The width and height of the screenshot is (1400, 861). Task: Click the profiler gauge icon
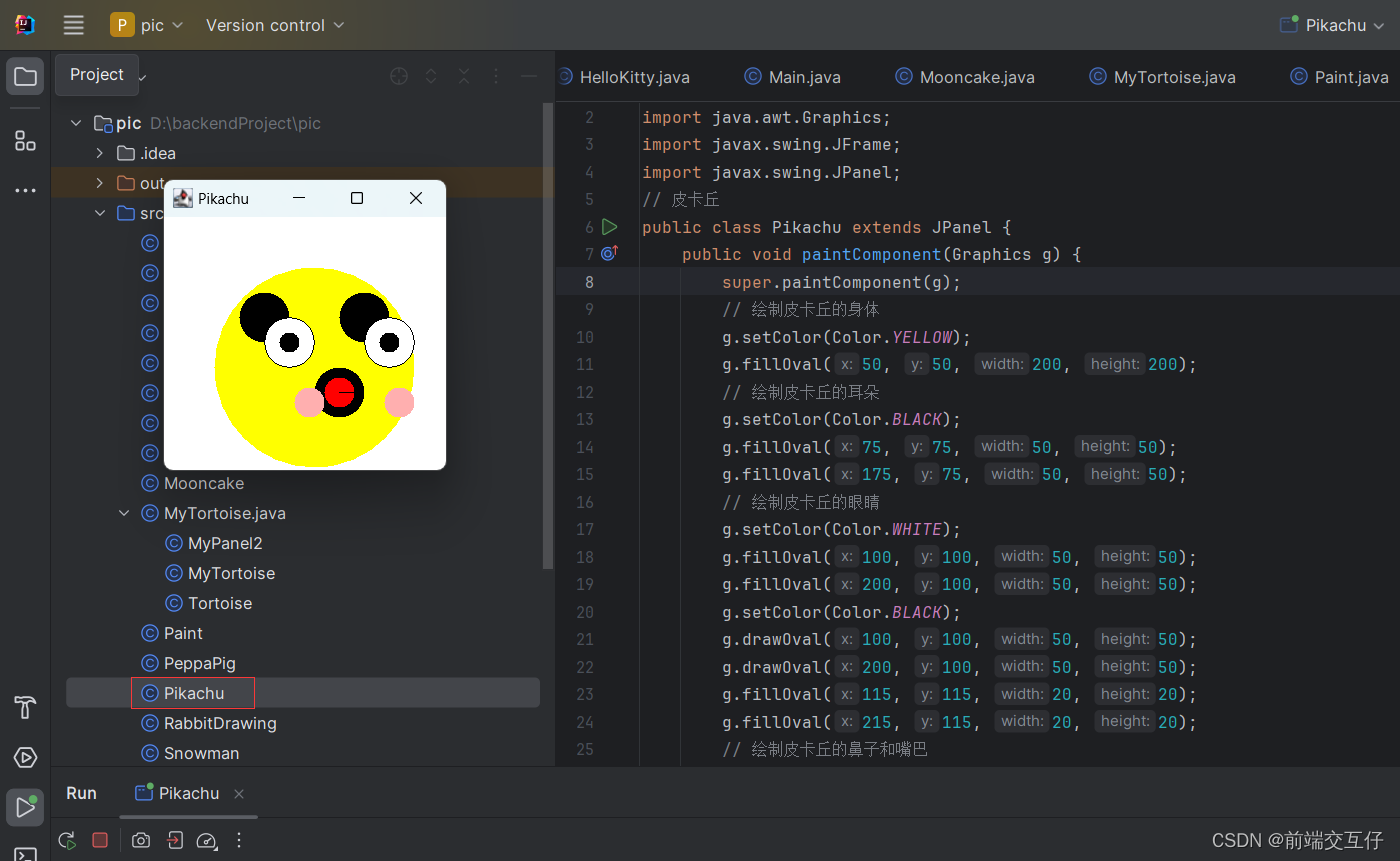tap(206, 840)
